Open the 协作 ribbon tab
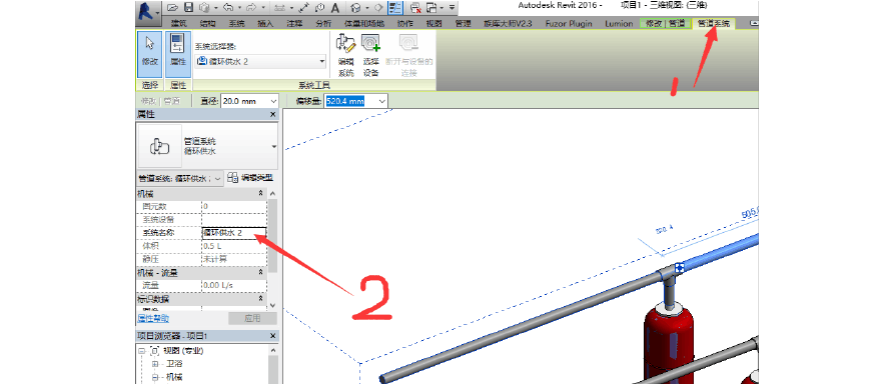 [x=405, y=23]
